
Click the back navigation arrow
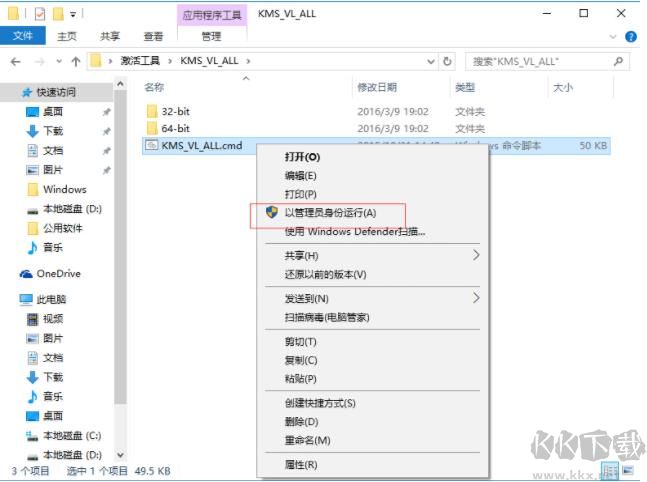coord(16,62)
